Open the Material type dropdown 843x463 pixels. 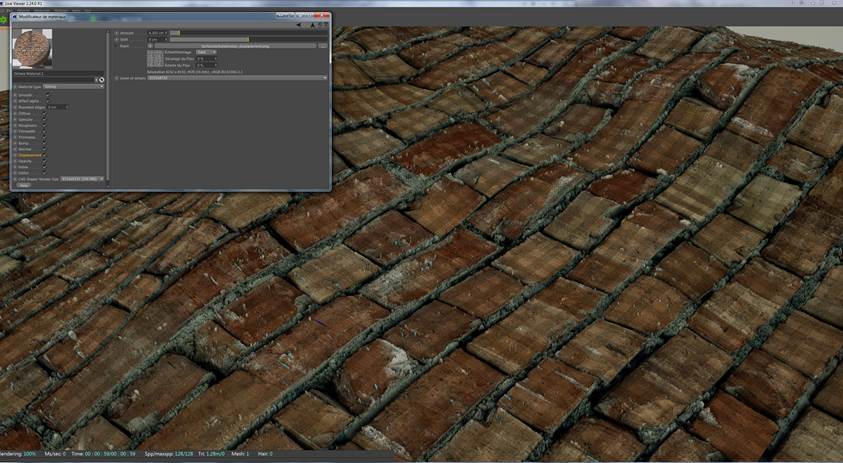pyautogui.click(x=74, y=87)
